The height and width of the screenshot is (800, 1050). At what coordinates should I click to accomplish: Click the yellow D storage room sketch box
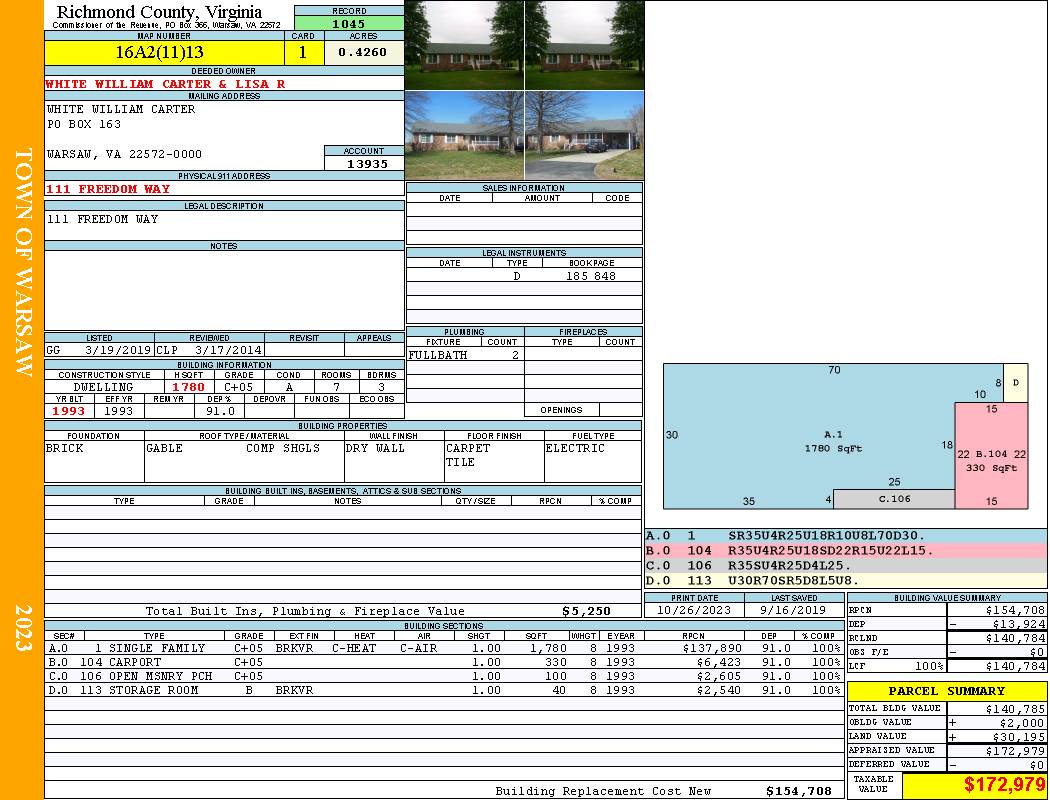1015,383
